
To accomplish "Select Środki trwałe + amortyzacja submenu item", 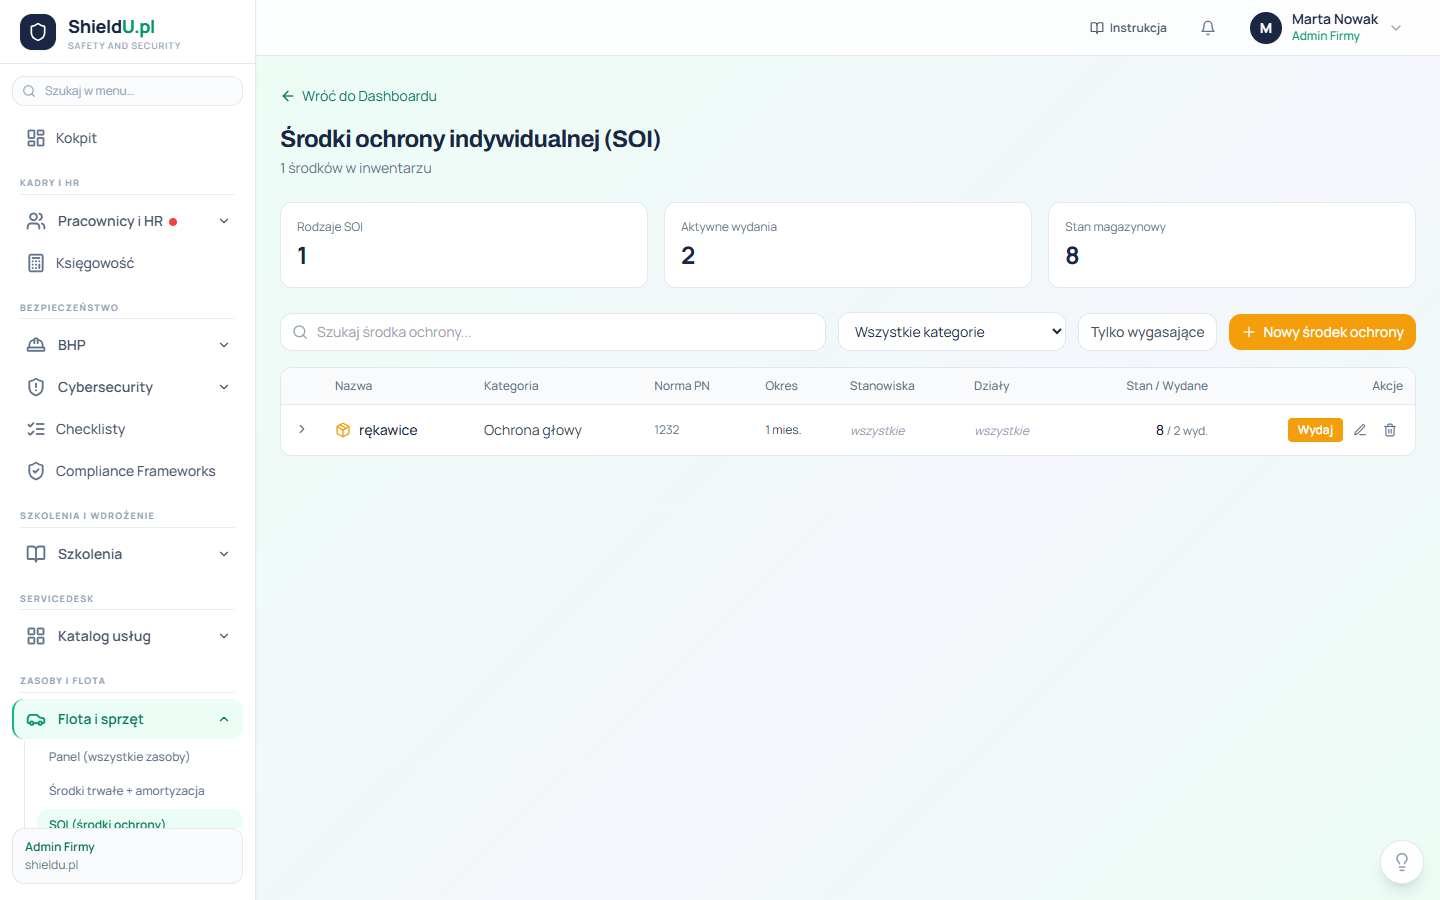I will pos(127,790).
